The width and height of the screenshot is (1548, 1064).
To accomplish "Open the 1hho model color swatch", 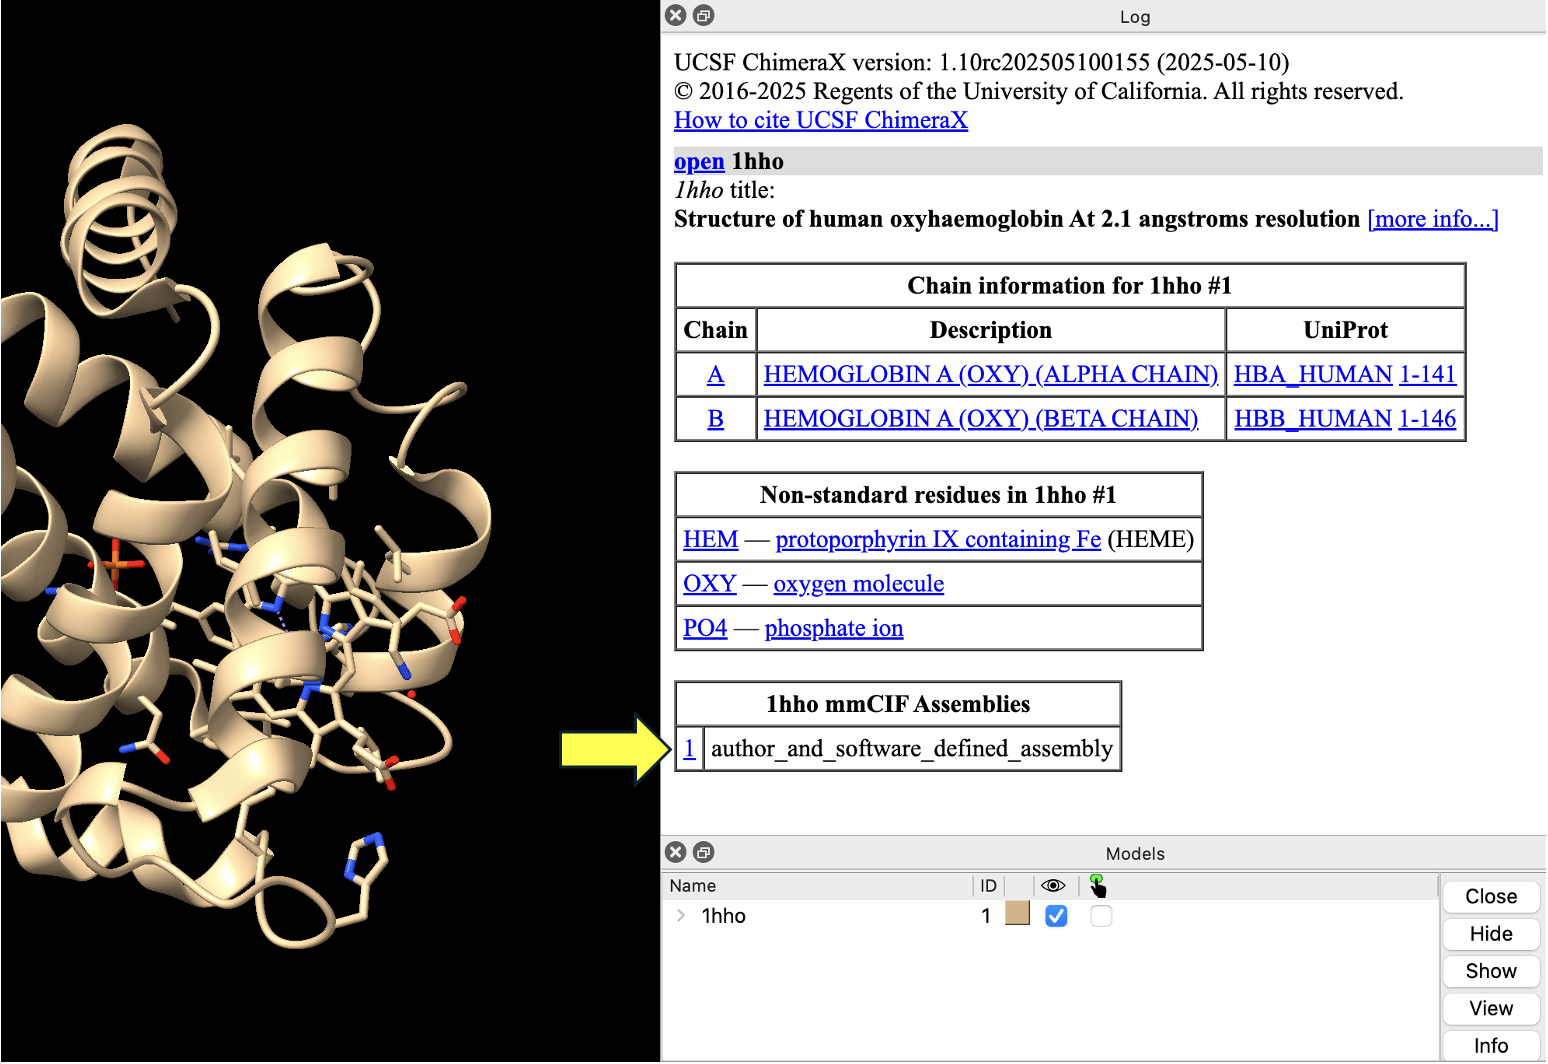I will (1017, 914).
